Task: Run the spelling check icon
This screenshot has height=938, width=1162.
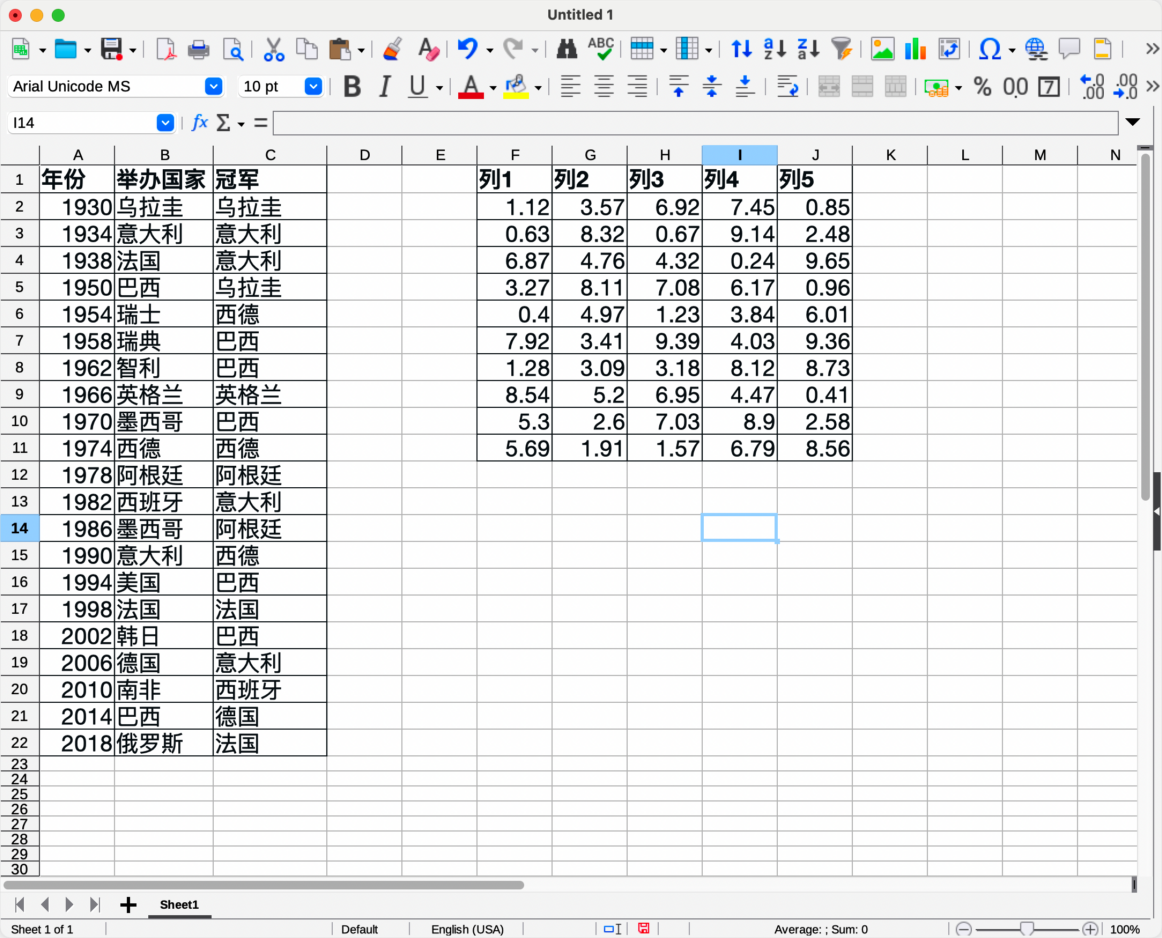Action: tap(601, 50)
